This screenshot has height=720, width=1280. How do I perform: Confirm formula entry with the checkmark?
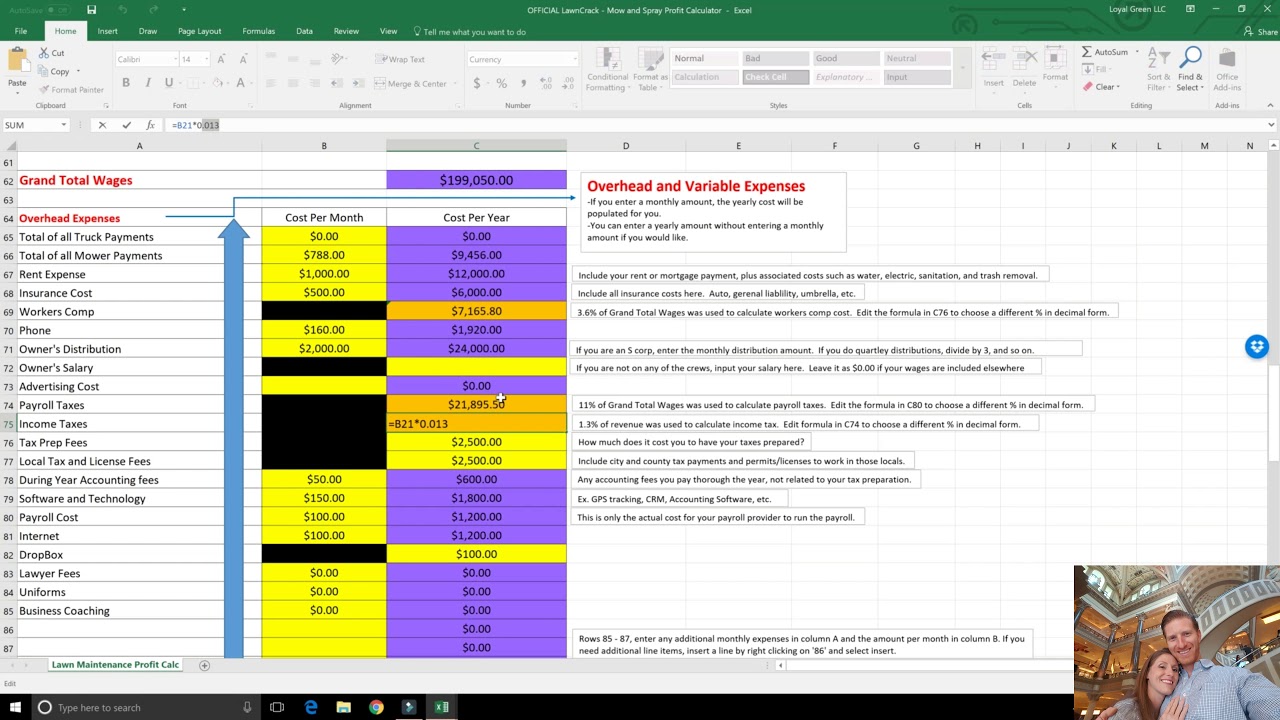pyautogui.click(x=126, y=125)
